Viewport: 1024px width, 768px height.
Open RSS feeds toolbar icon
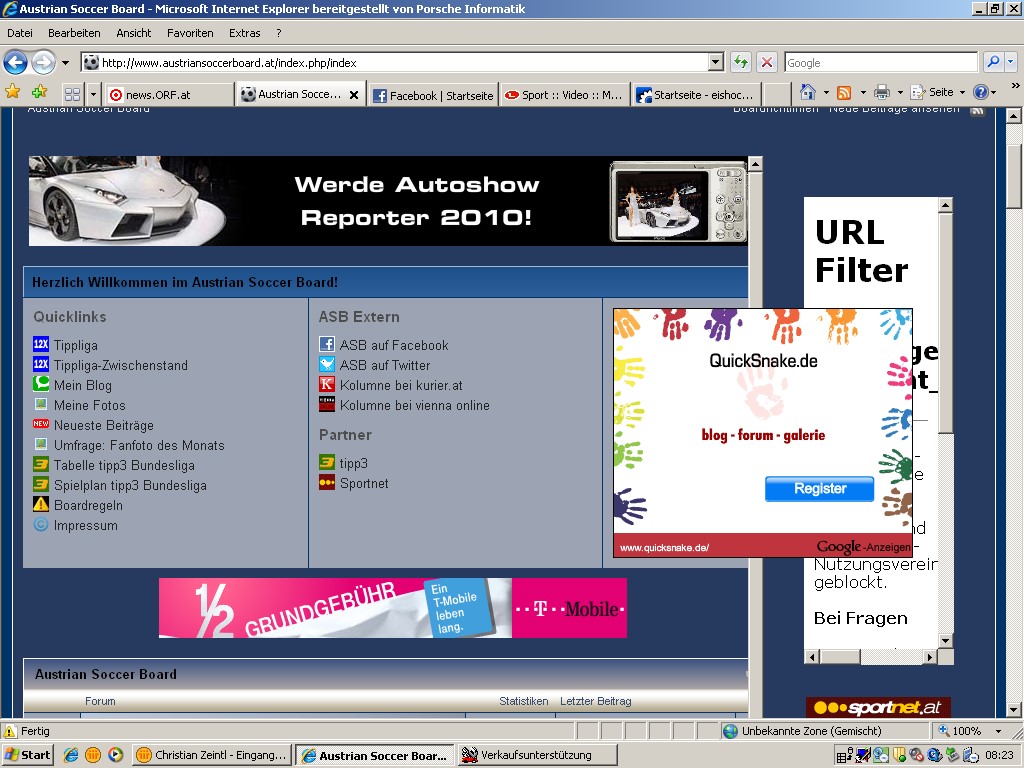coord(844,93)
